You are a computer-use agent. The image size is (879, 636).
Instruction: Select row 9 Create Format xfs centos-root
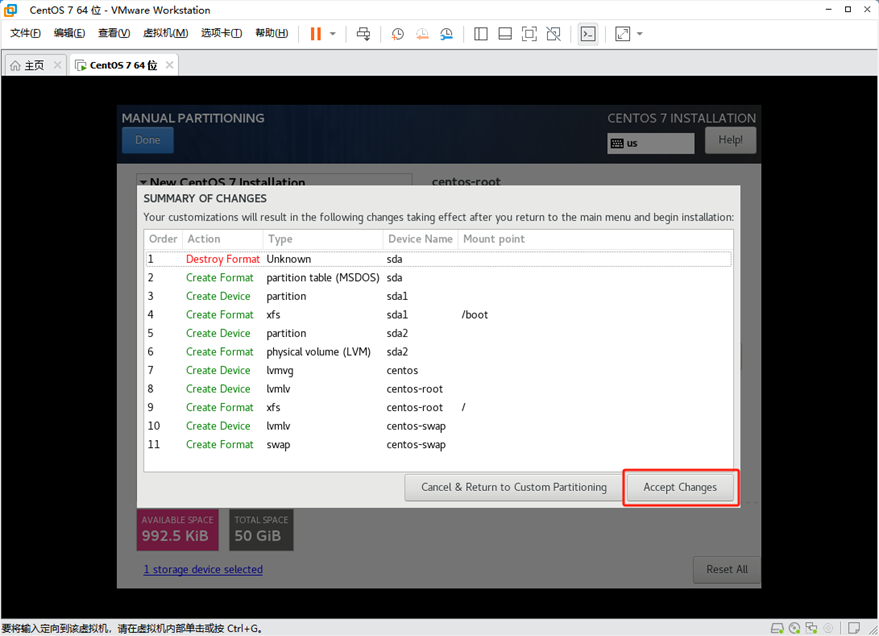click(438, 407)
